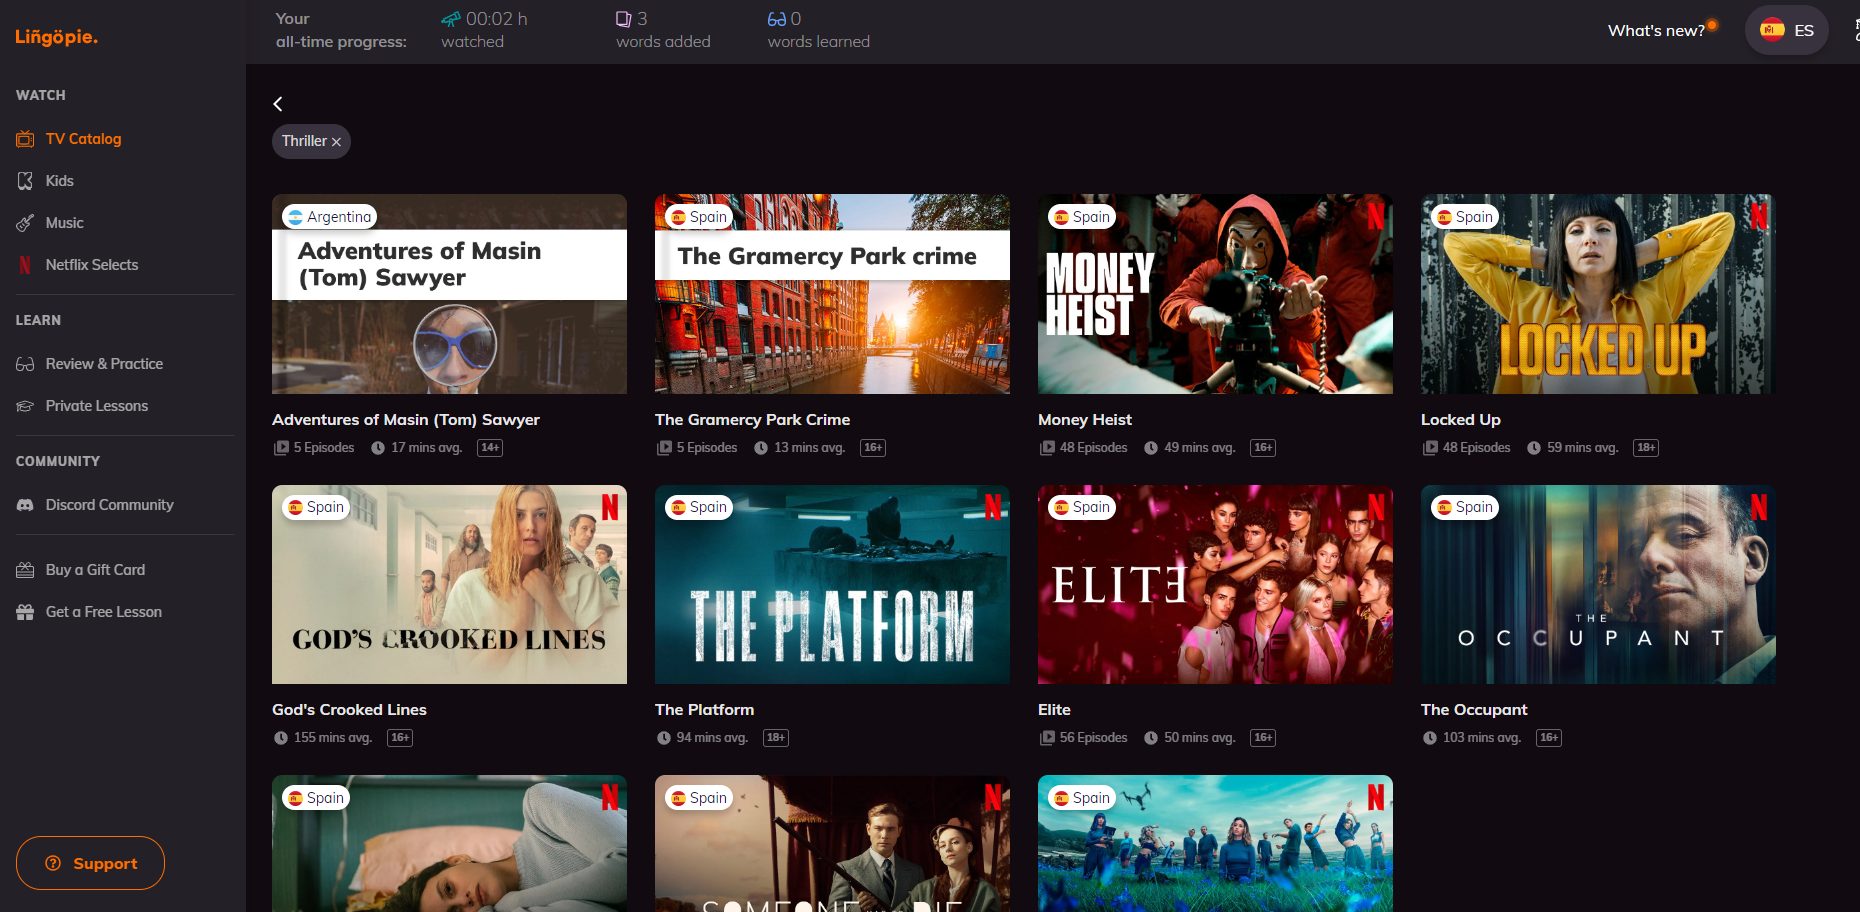The height and width of the screenshot is (912, 1860).
Task: Open the Locked Up show thumbnail
Action: pyautogui.click(x=1598, y=294)
